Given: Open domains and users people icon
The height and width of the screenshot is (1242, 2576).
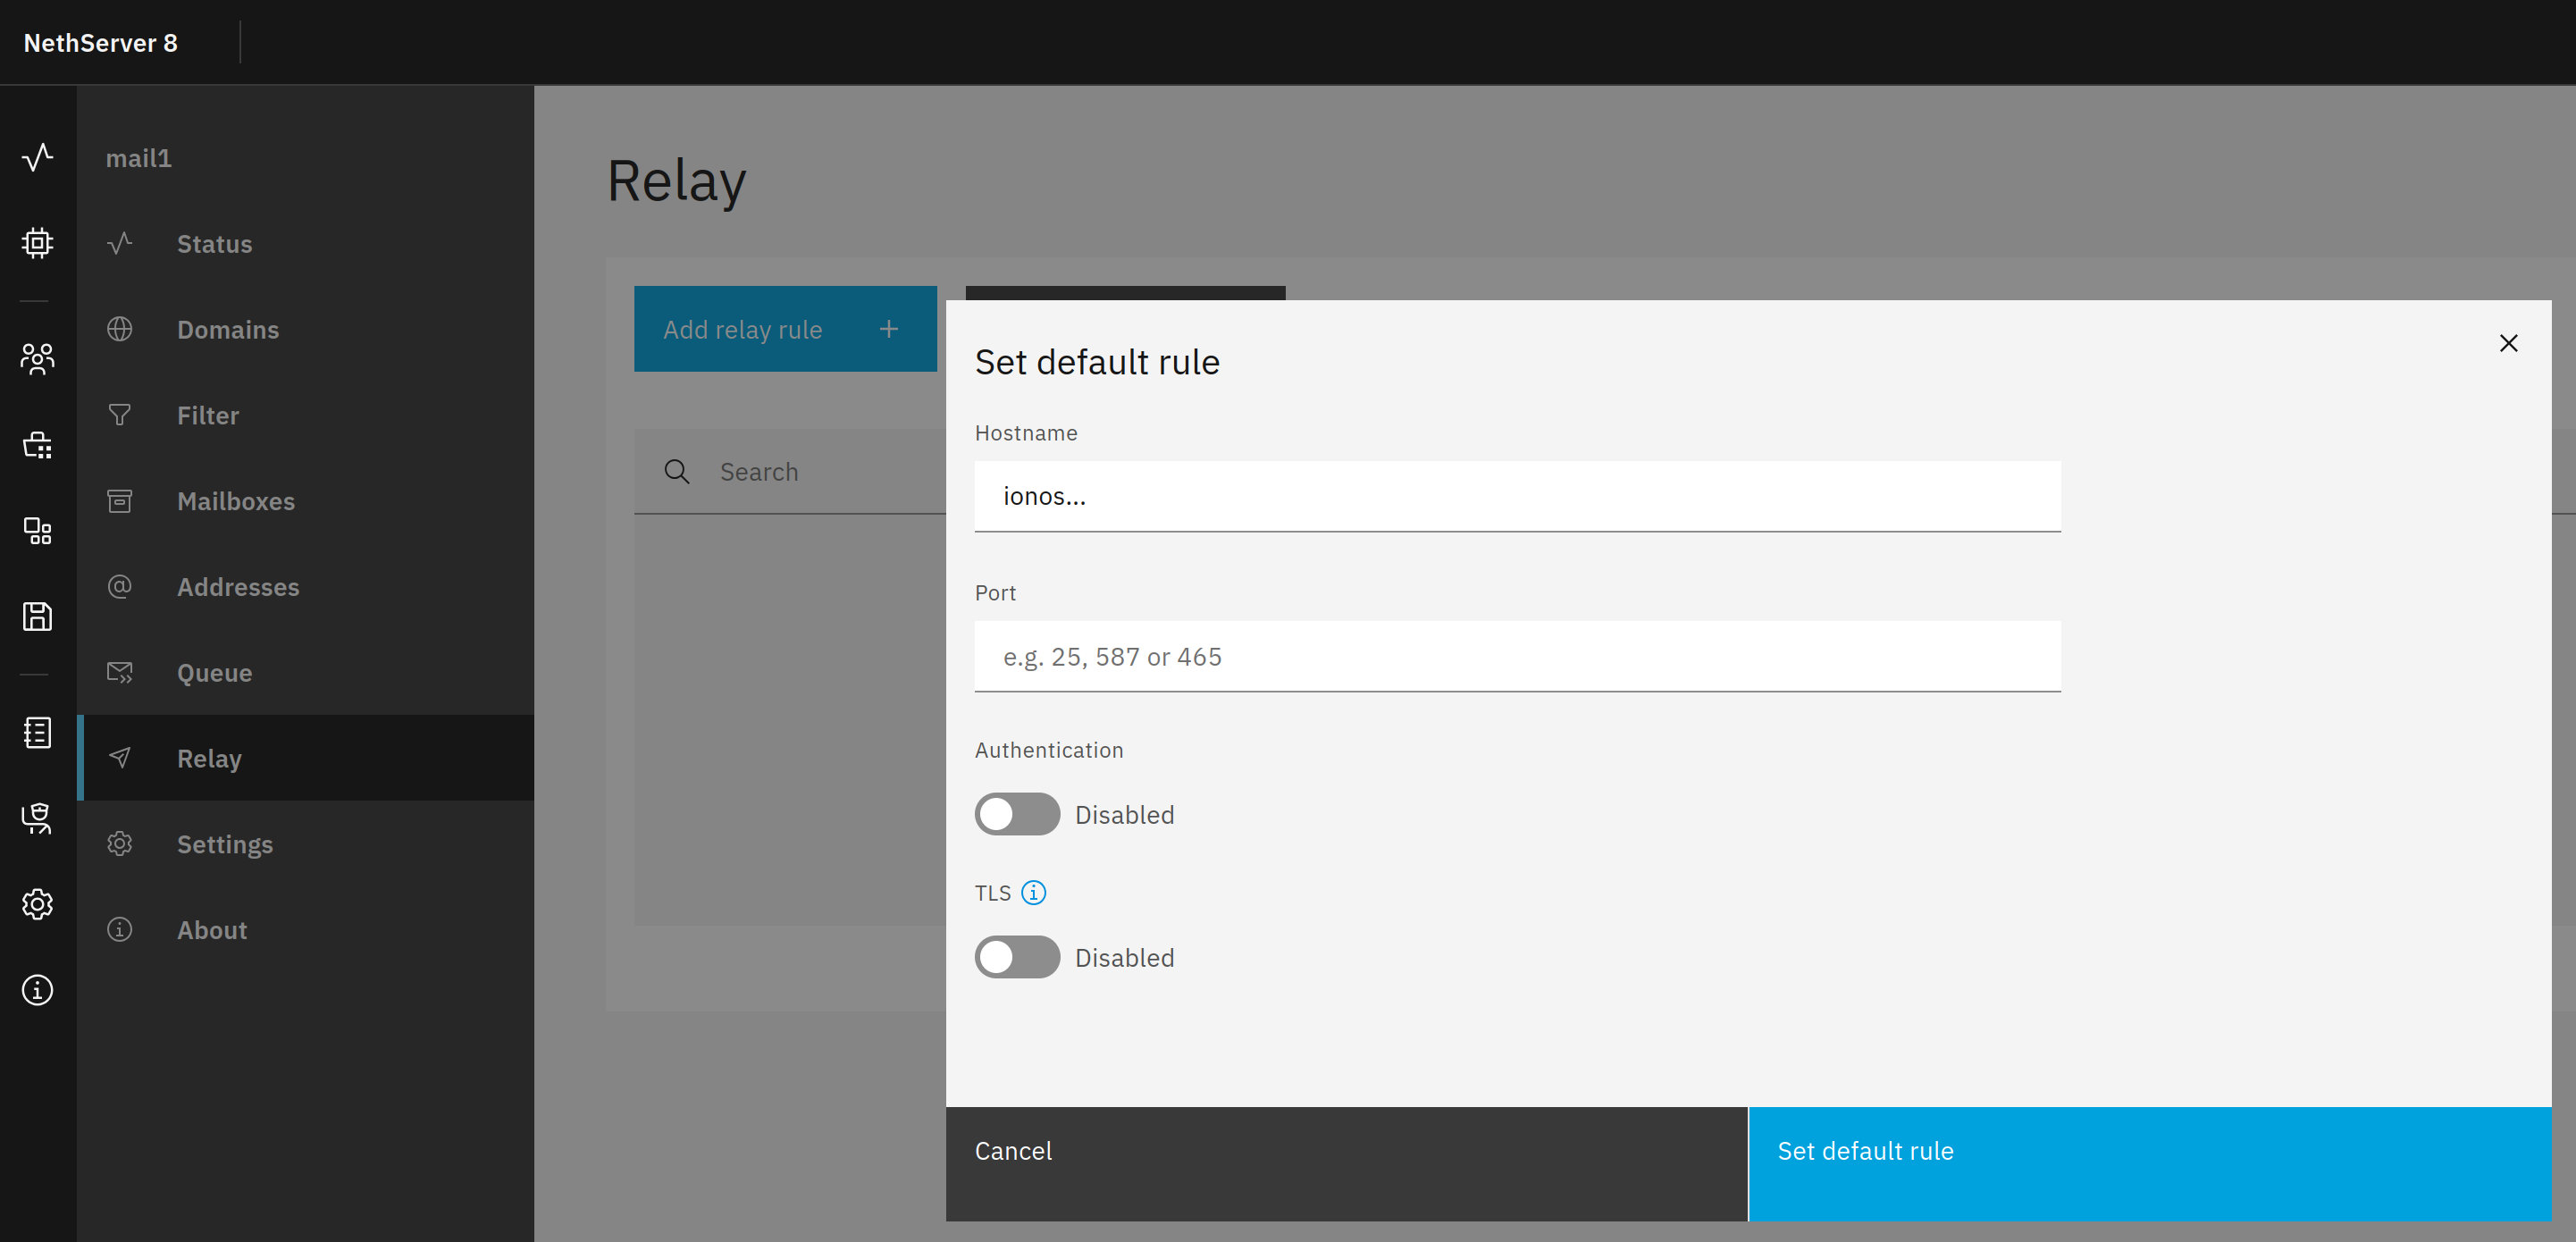Looking at the screenshot, I should [37, 358].
